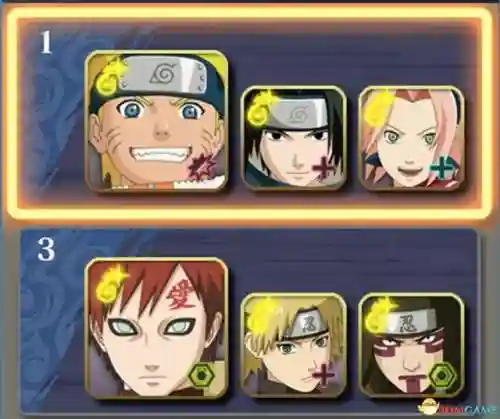
Task: Click the green hexagon attribute icon on Gaara
Action: point(202,376)
